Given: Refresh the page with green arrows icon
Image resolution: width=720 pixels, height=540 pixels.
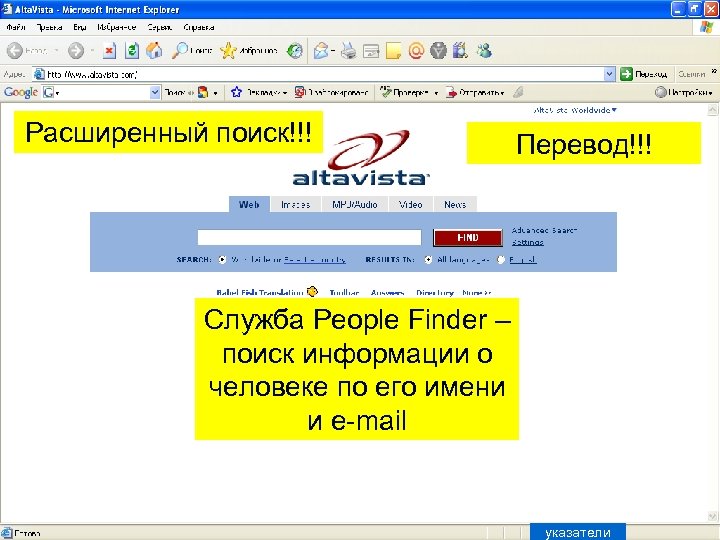Looking at the screenshot, I should 132,51.
